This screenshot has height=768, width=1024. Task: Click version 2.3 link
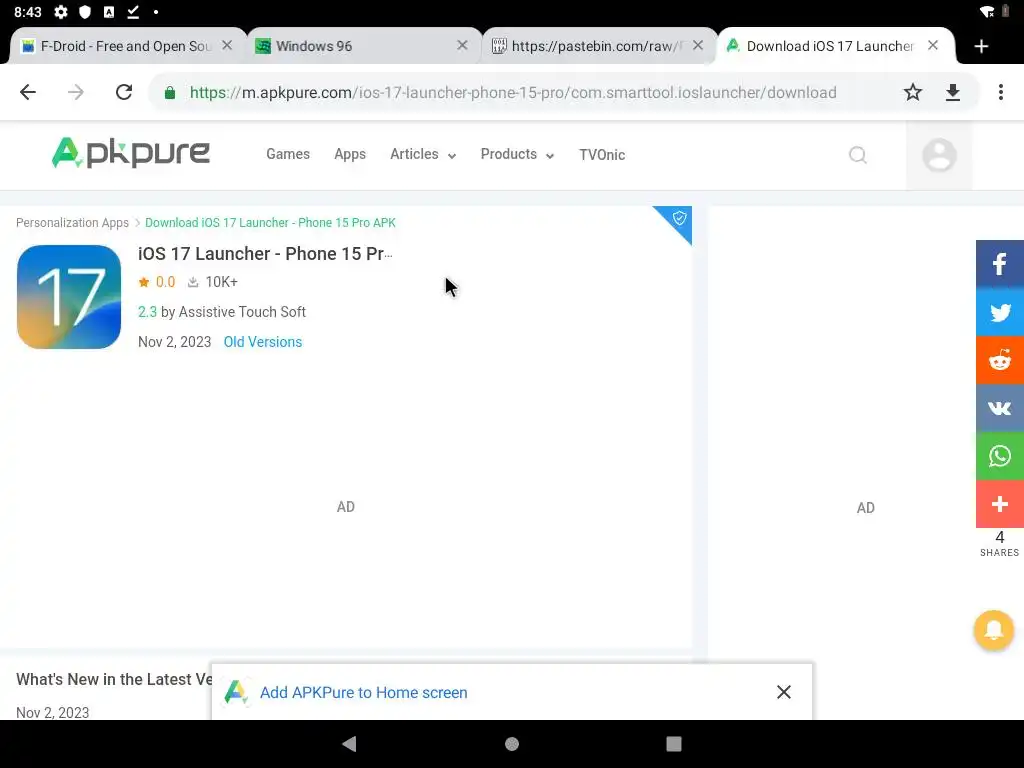(x=148, y=312)
